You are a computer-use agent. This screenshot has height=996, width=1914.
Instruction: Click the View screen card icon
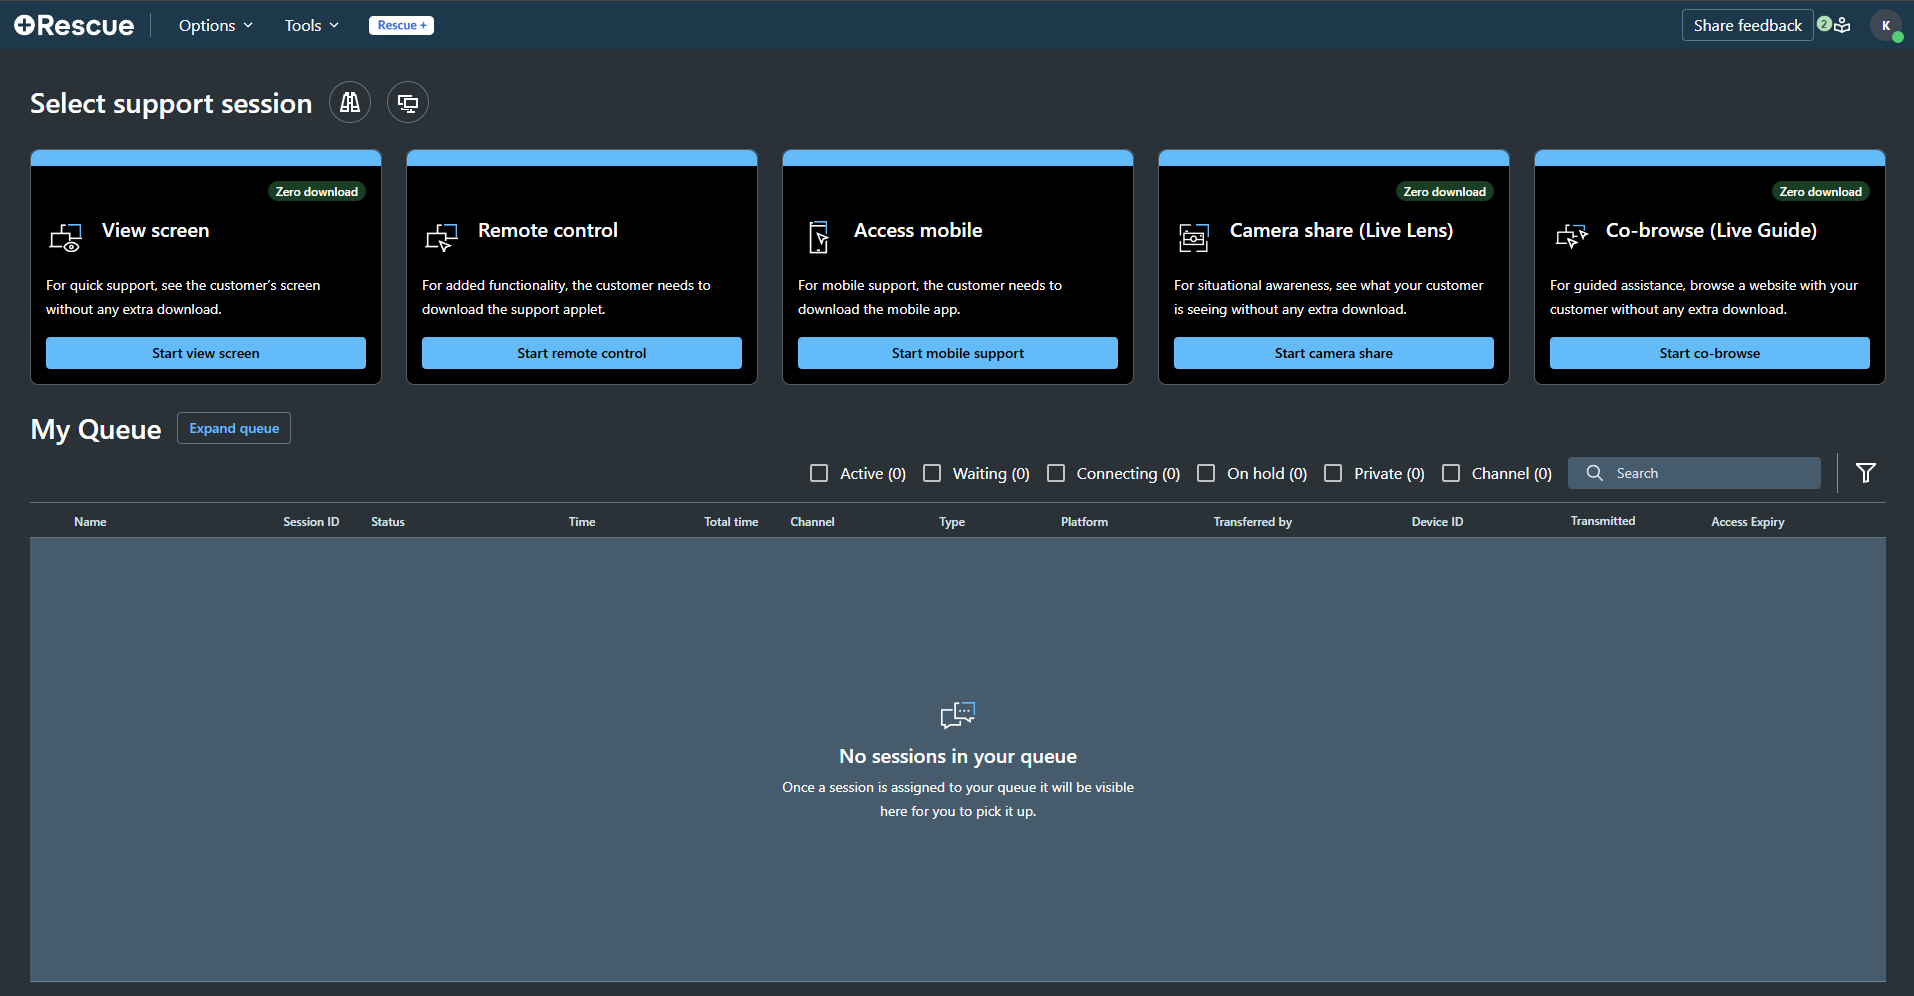[66, 237]
